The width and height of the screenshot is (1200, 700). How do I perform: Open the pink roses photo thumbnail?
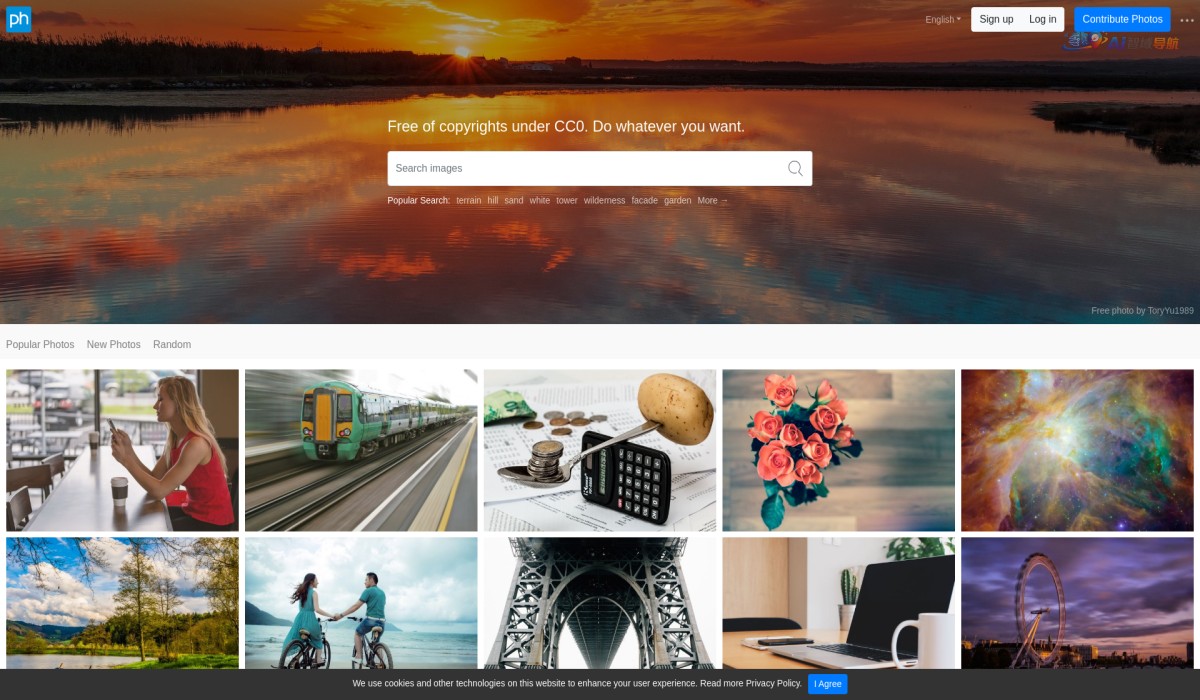click(x=838, y=450)
